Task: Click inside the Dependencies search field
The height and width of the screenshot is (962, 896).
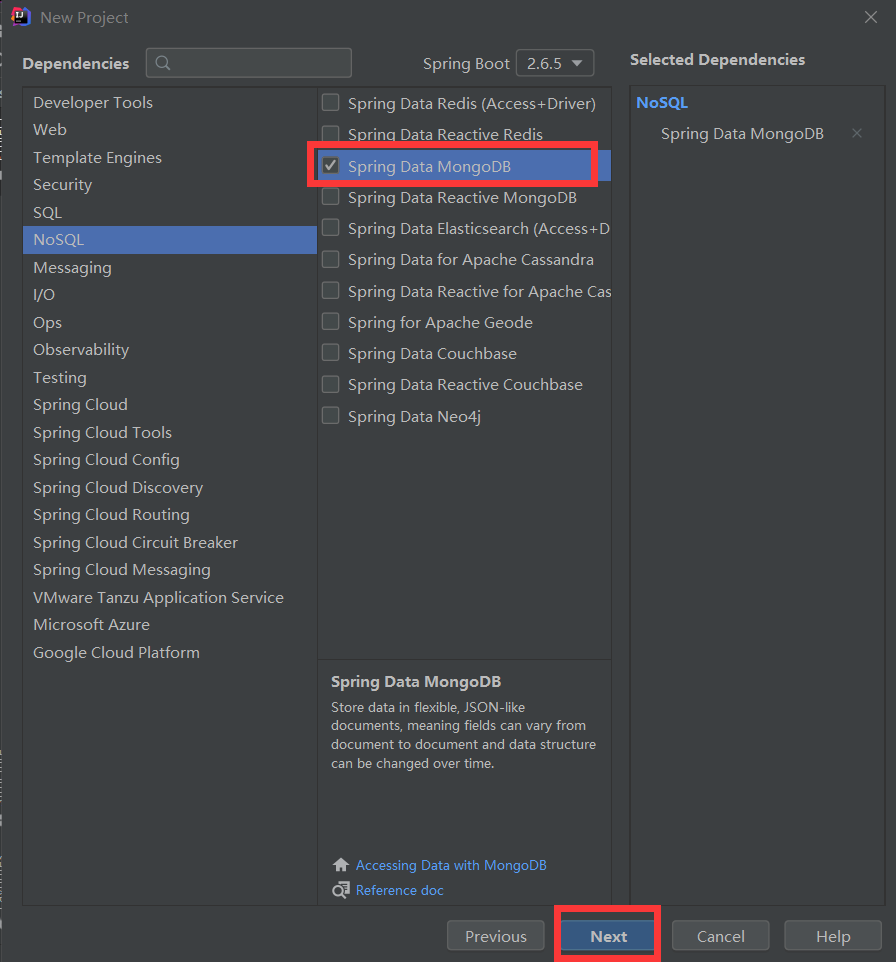Action: click(x=250, y=62)
